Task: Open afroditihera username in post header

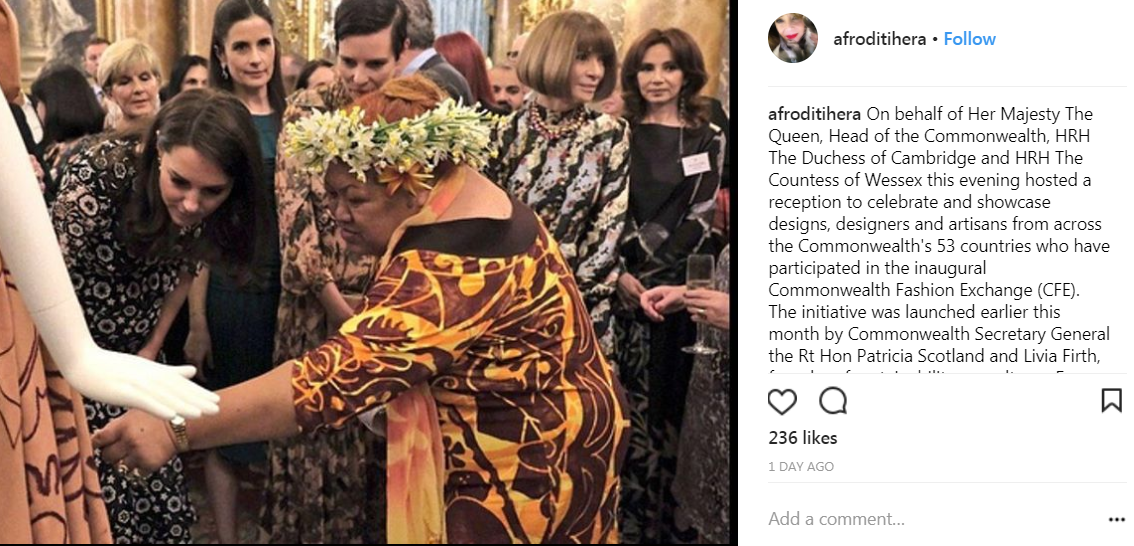Action: [x=879, y=39]
